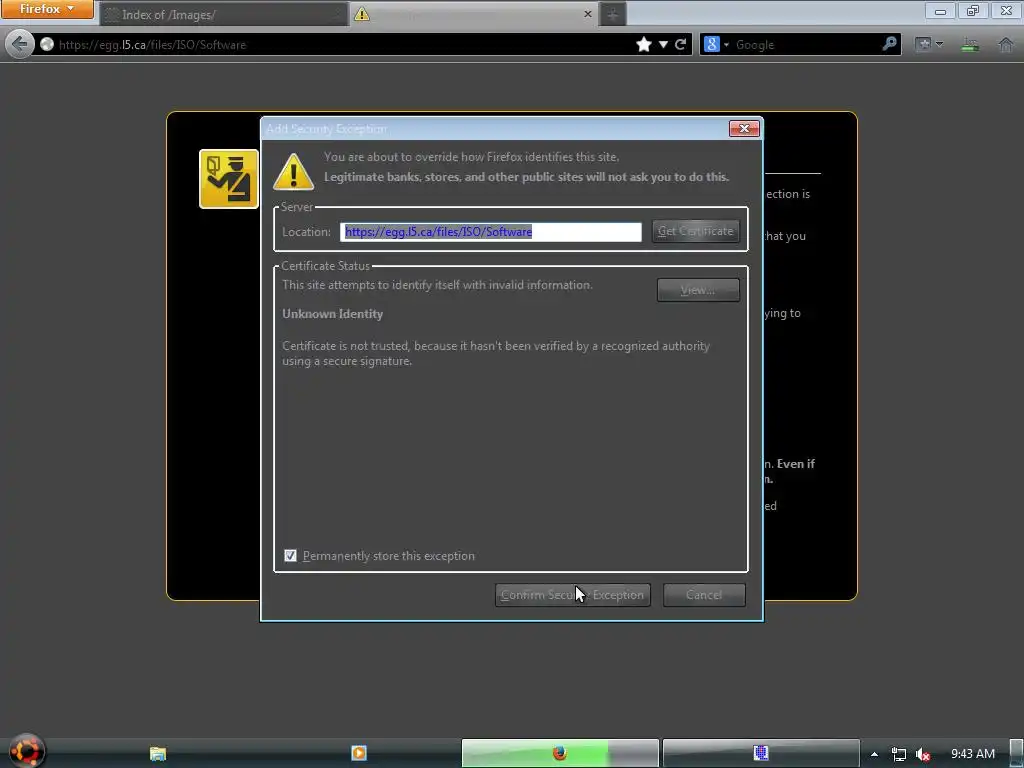The height and width of the screenshot is (768, 1024).
Task: Click the site identity globe icon
Action: tap(47, 44)
